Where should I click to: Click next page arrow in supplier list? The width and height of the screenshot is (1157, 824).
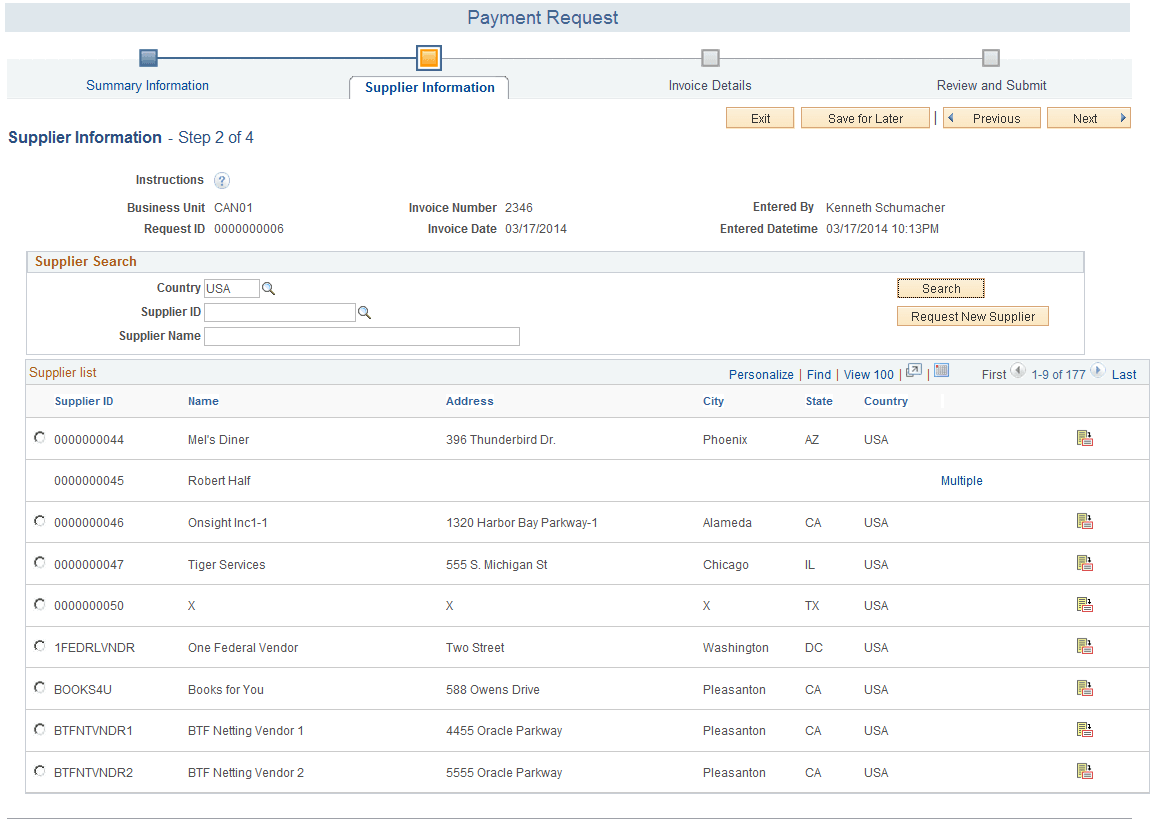(x=1097, y=370)
